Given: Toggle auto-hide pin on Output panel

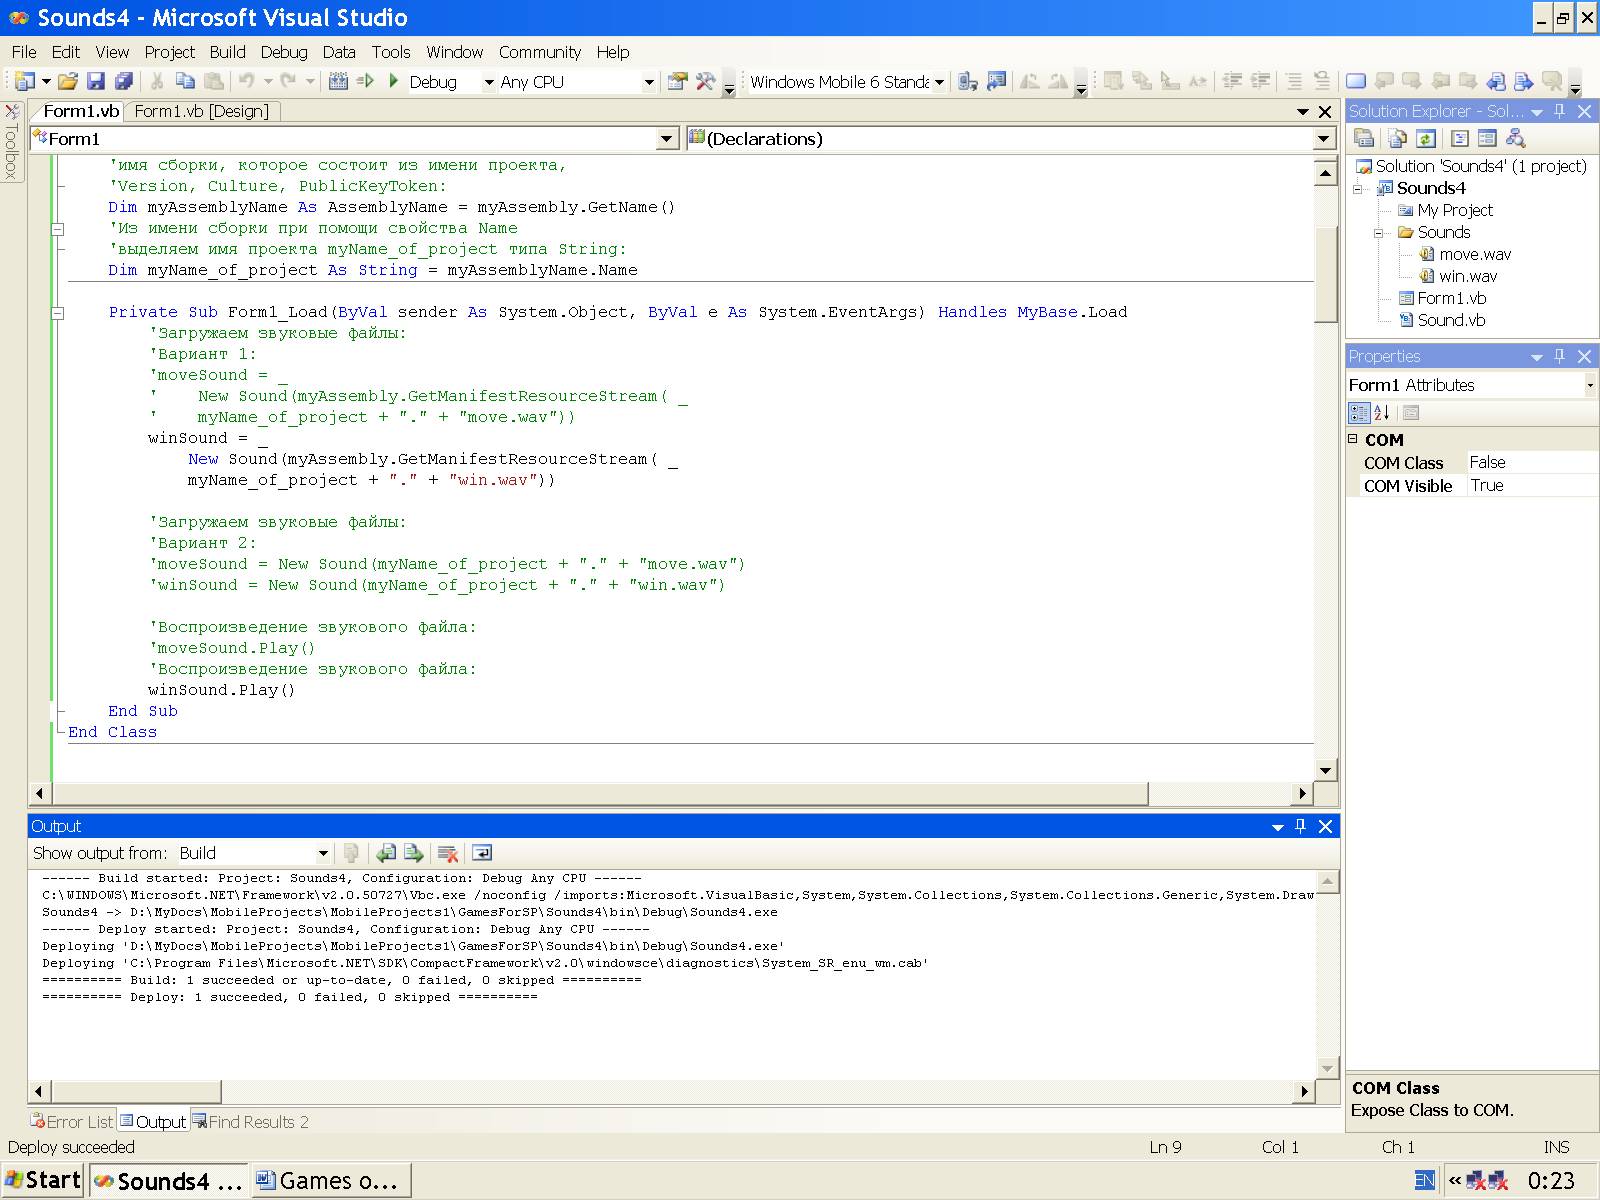Looking at the screenshot, I should point(1300,826).
